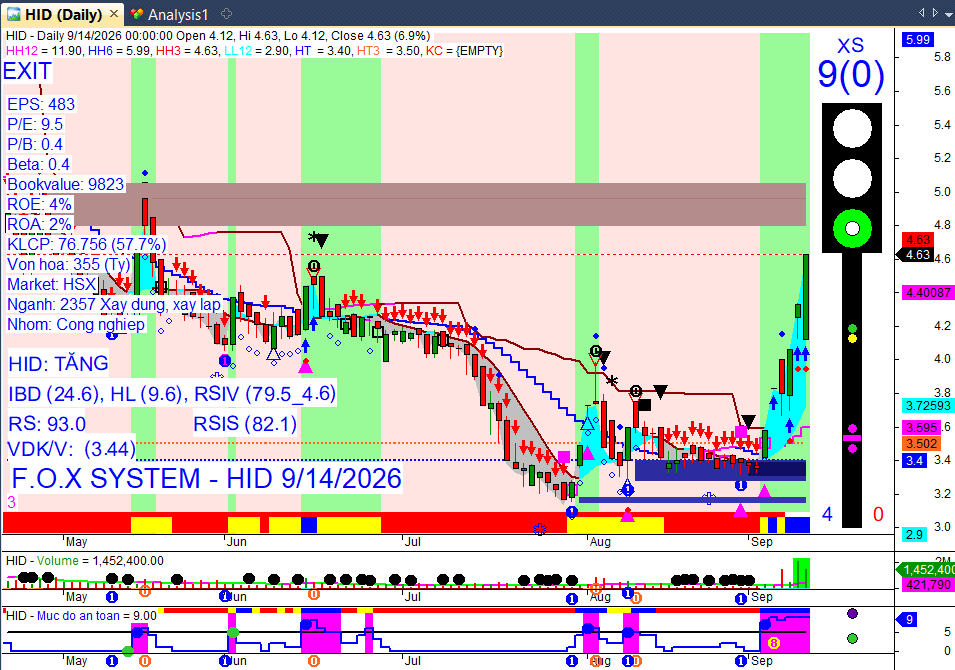Image resolution: width=955 pixels, height=670 pixels.
Task: Click the 'RS: 93.0' value
Action: 47,424
